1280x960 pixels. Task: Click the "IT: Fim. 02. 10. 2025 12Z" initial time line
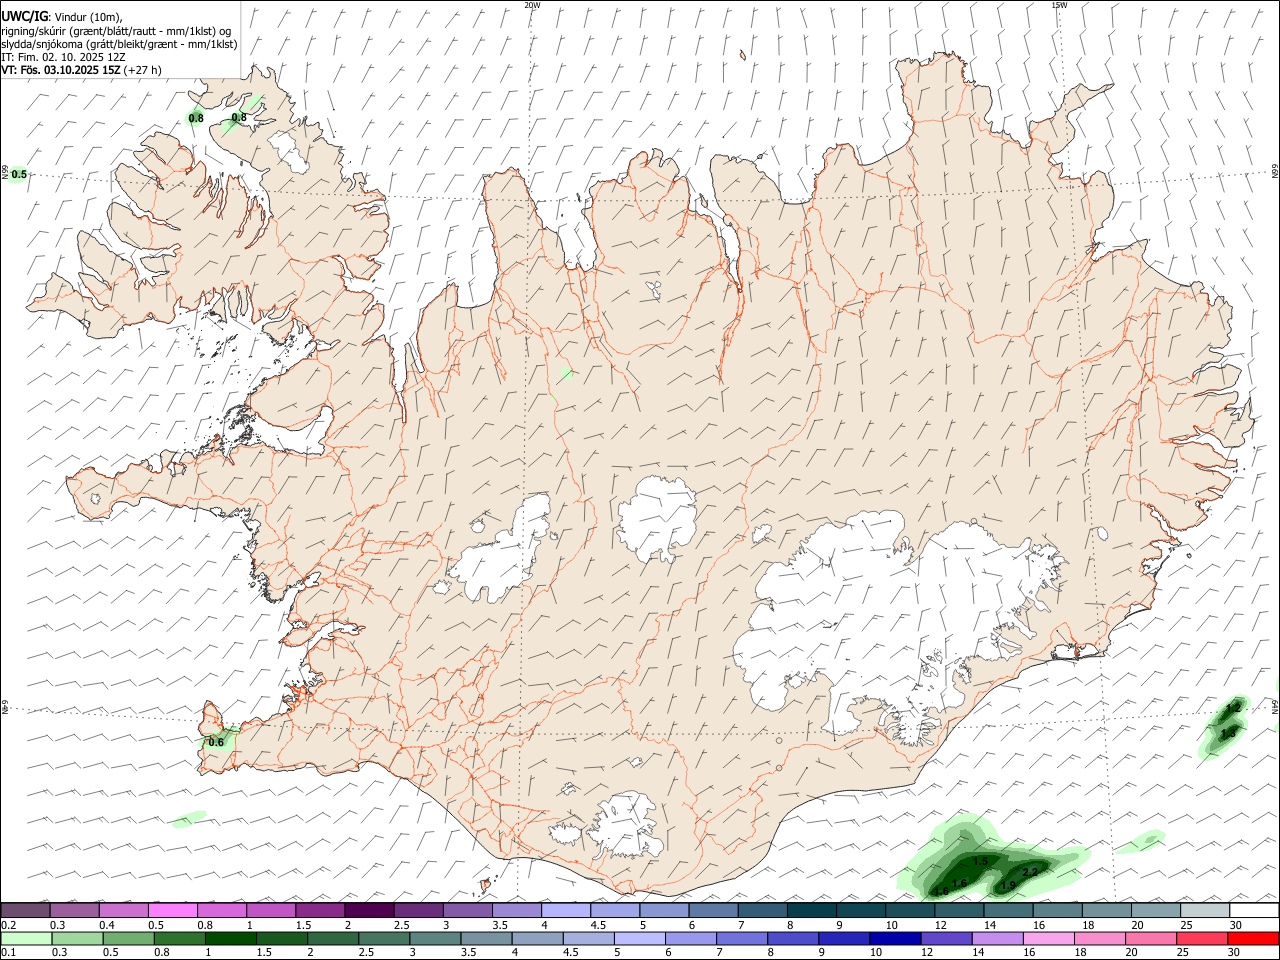click(x=63, y=57)
